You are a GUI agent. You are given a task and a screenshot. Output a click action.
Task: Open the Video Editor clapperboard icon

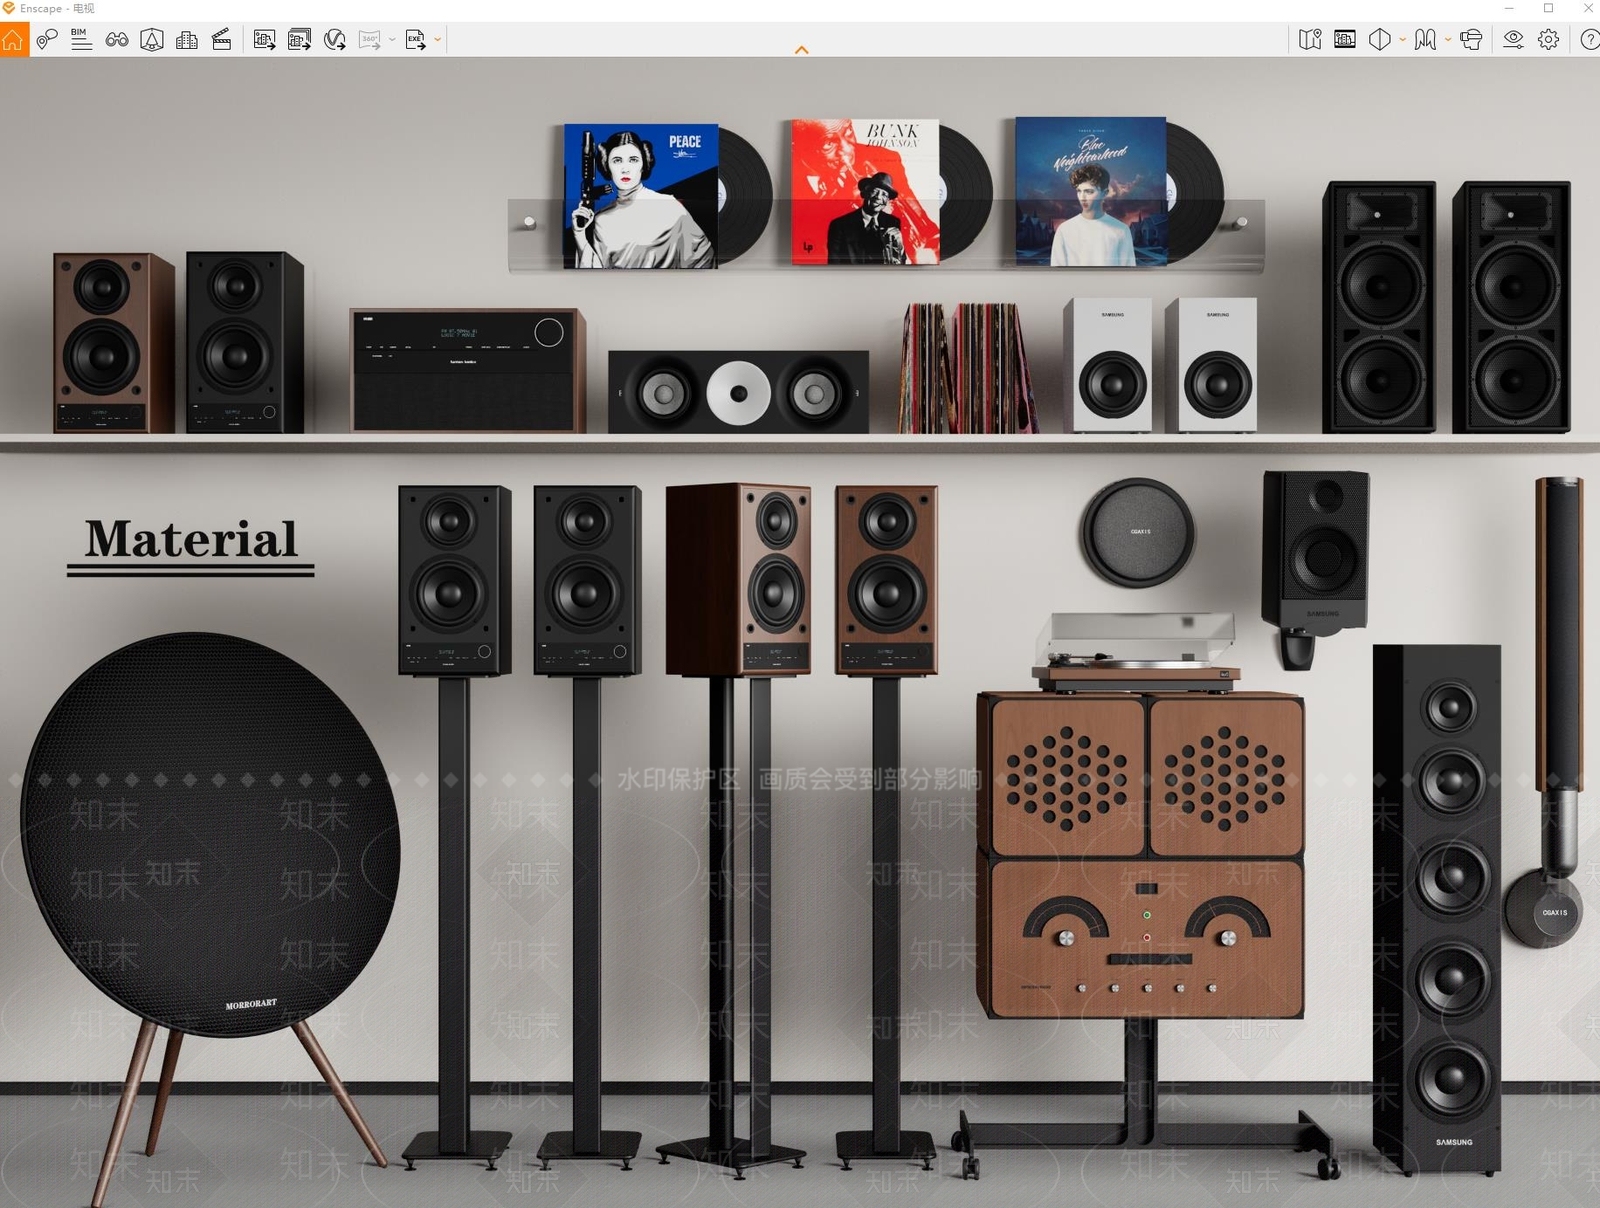click(x=222, y=40)
